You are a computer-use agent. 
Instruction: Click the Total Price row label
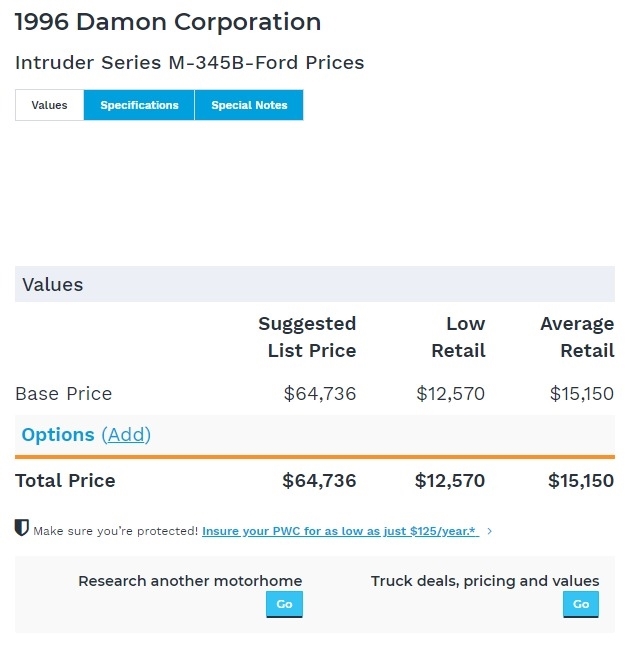point(65,481)
